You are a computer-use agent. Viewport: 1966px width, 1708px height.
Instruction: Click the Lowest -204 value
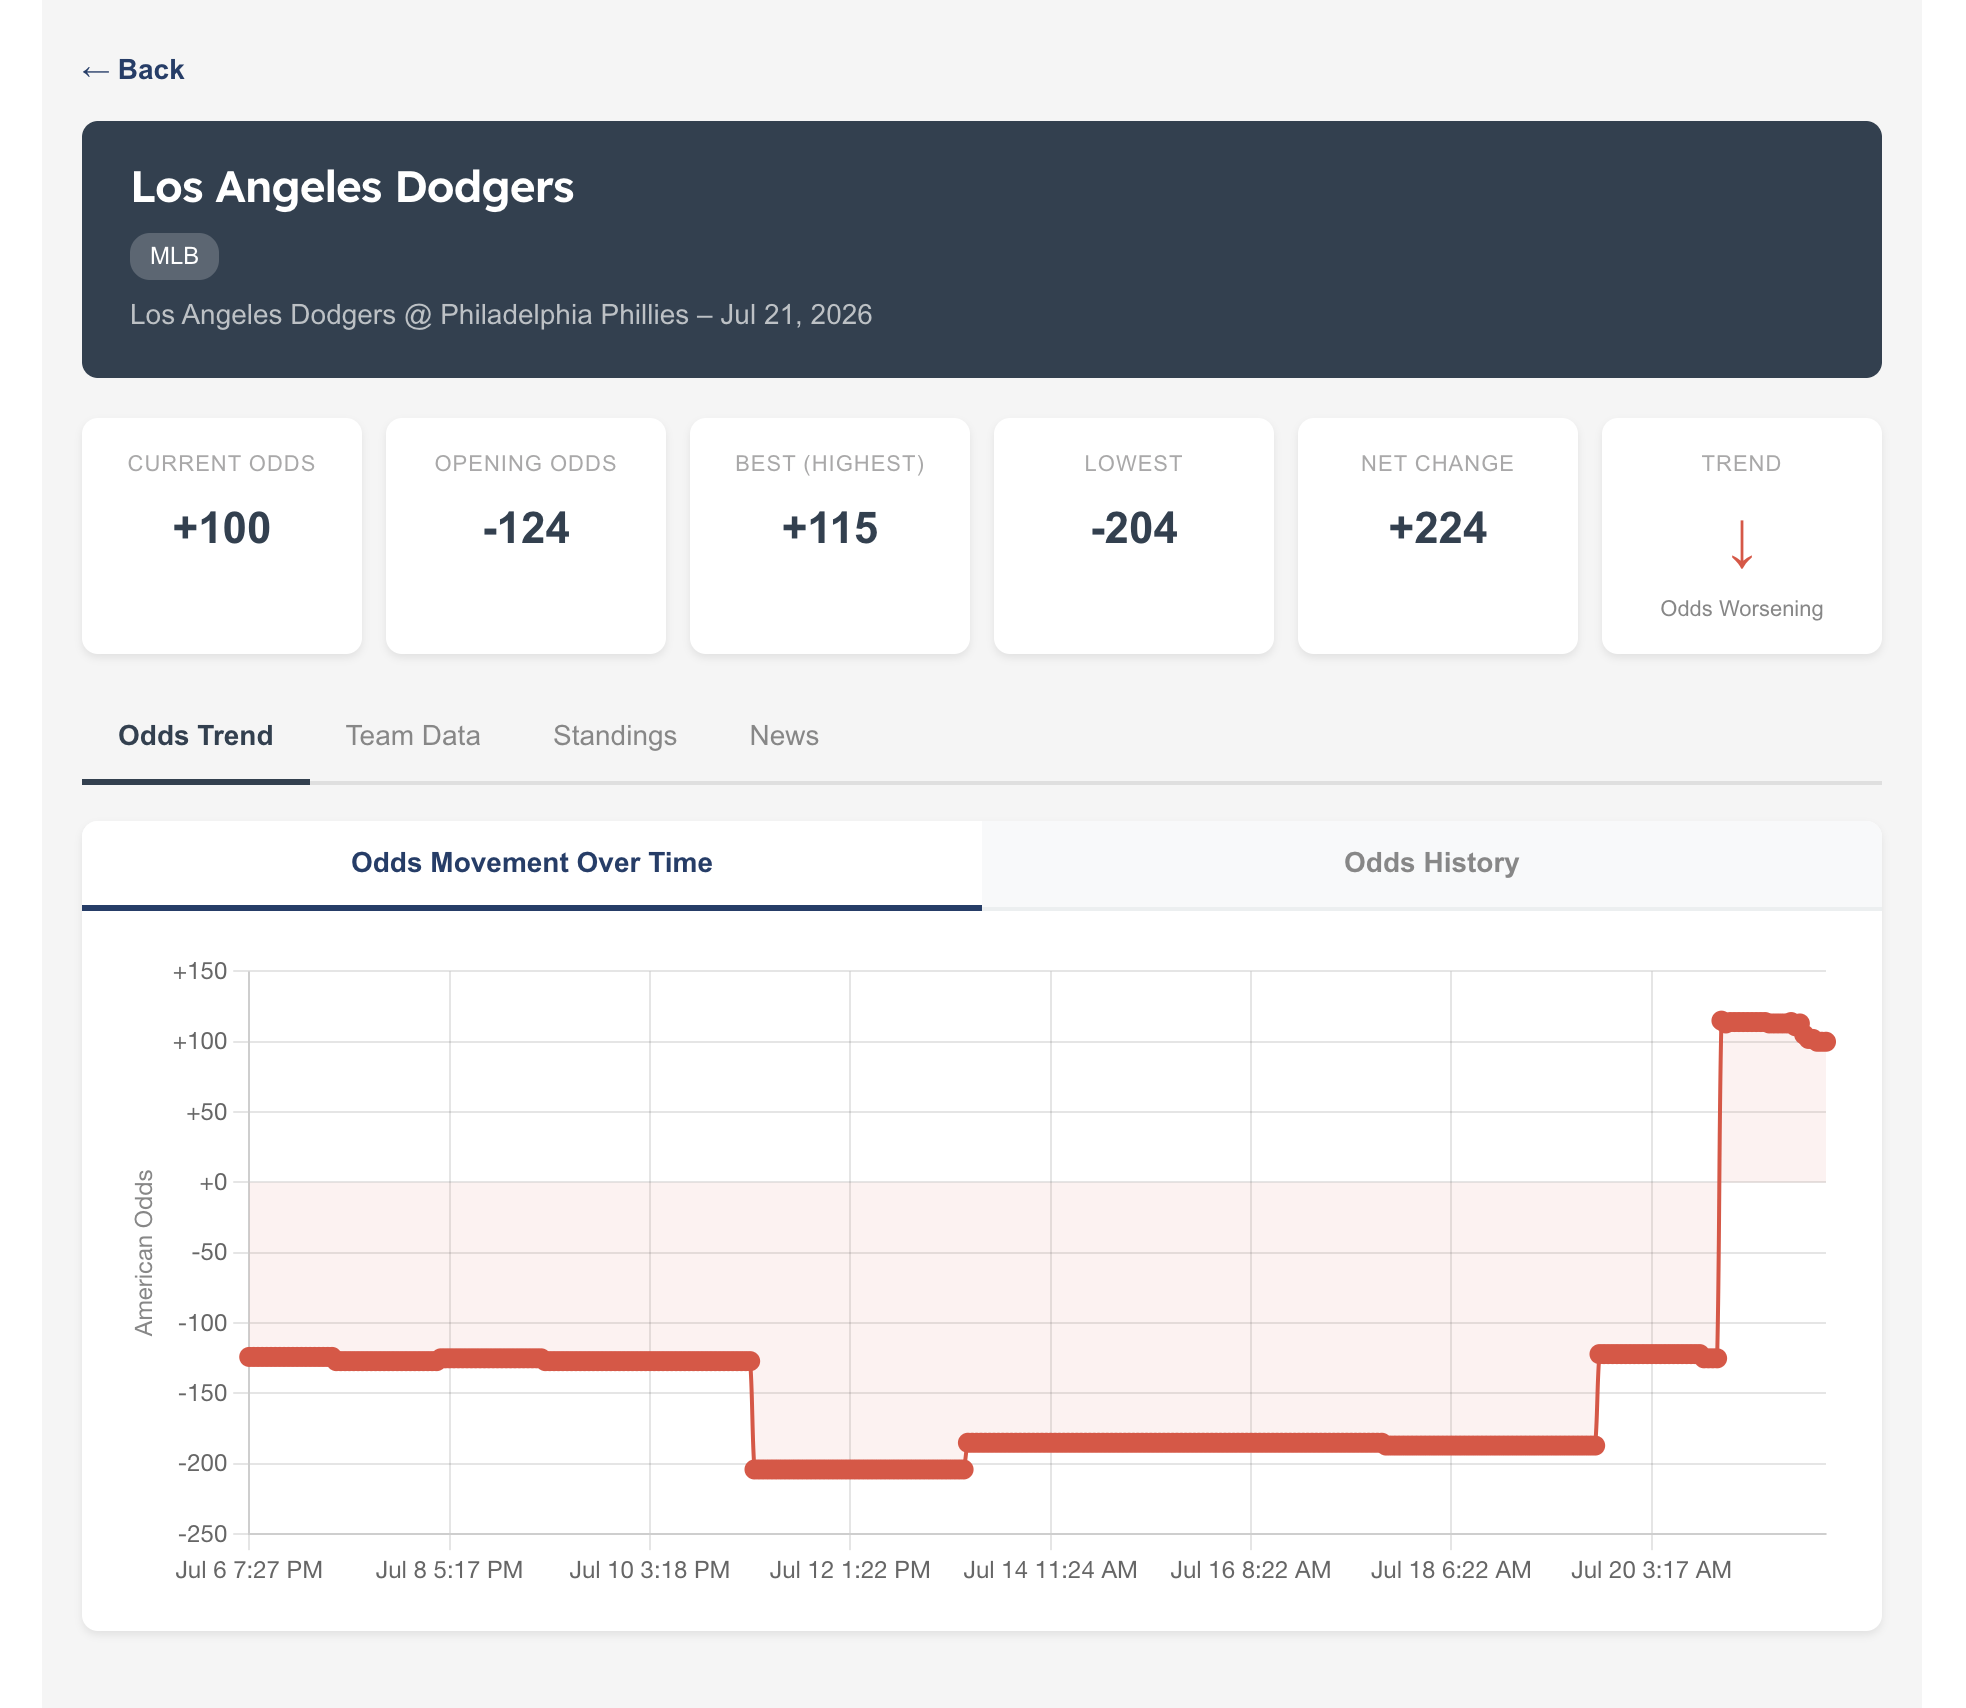1134,528
